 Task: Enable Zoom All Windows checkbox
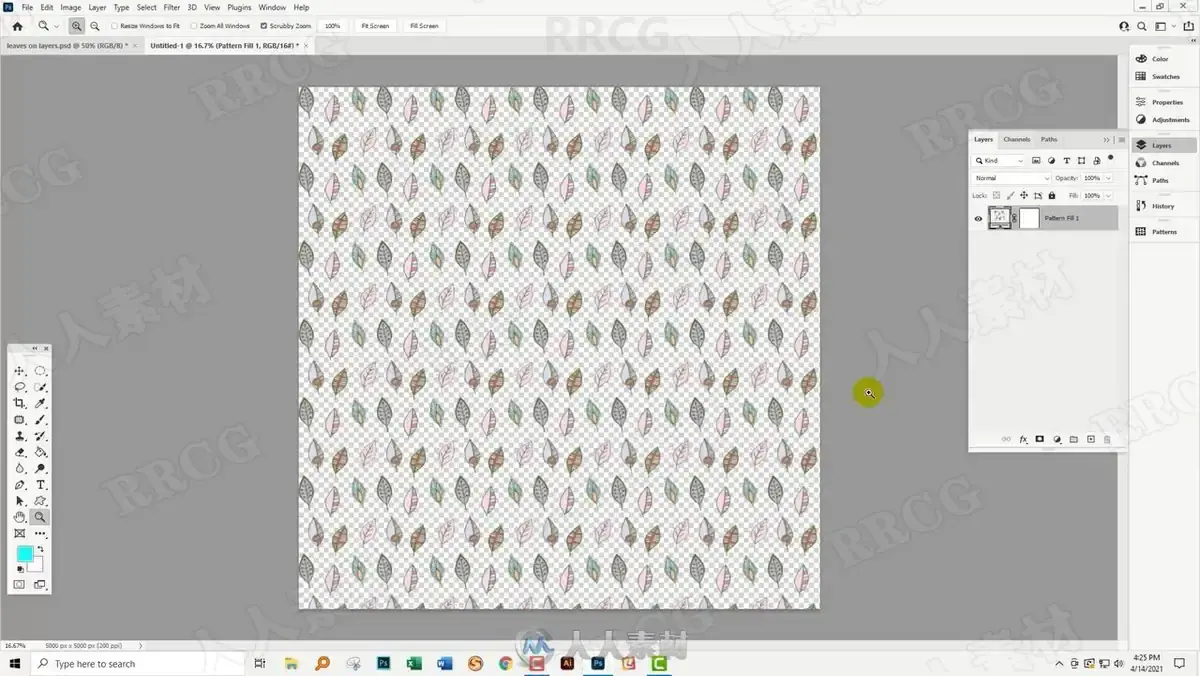click(193, 26)
